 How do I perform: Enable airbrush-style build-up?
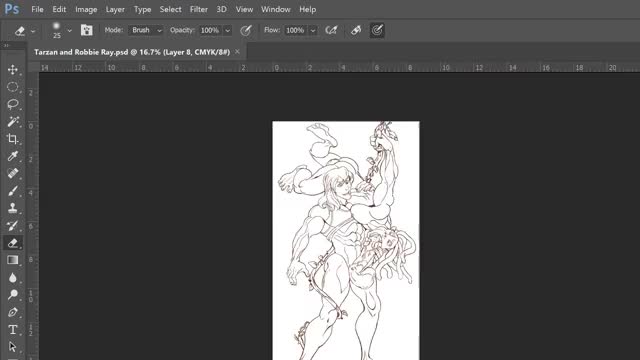click(x=331, y=30)
